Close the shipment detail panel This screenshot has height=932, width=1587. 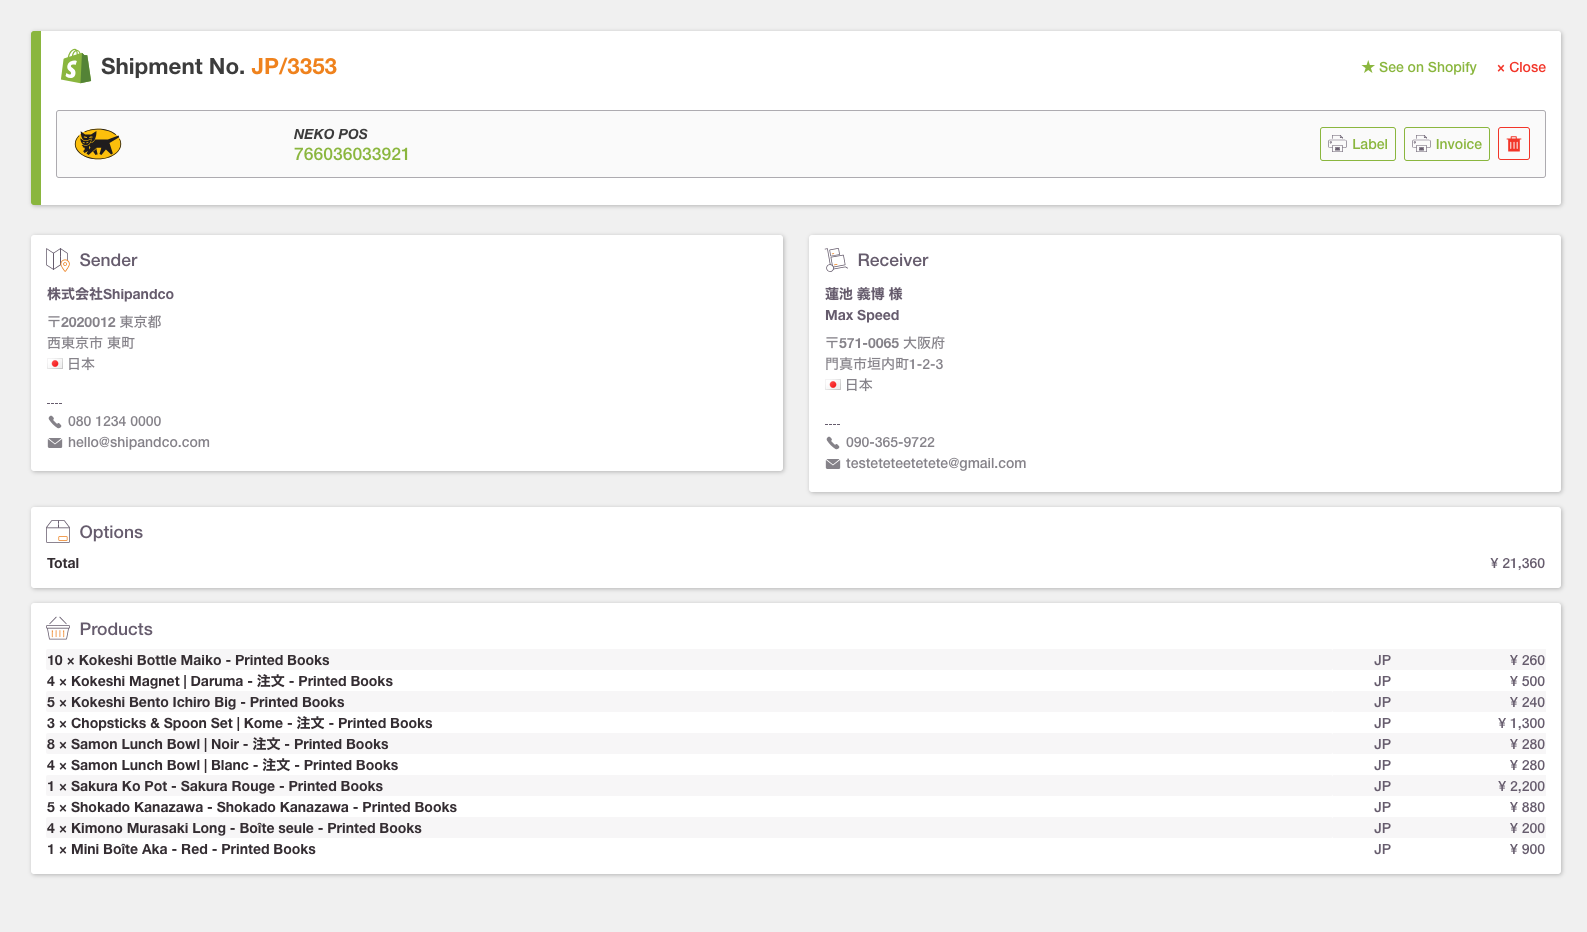(x=1521, y=67)
